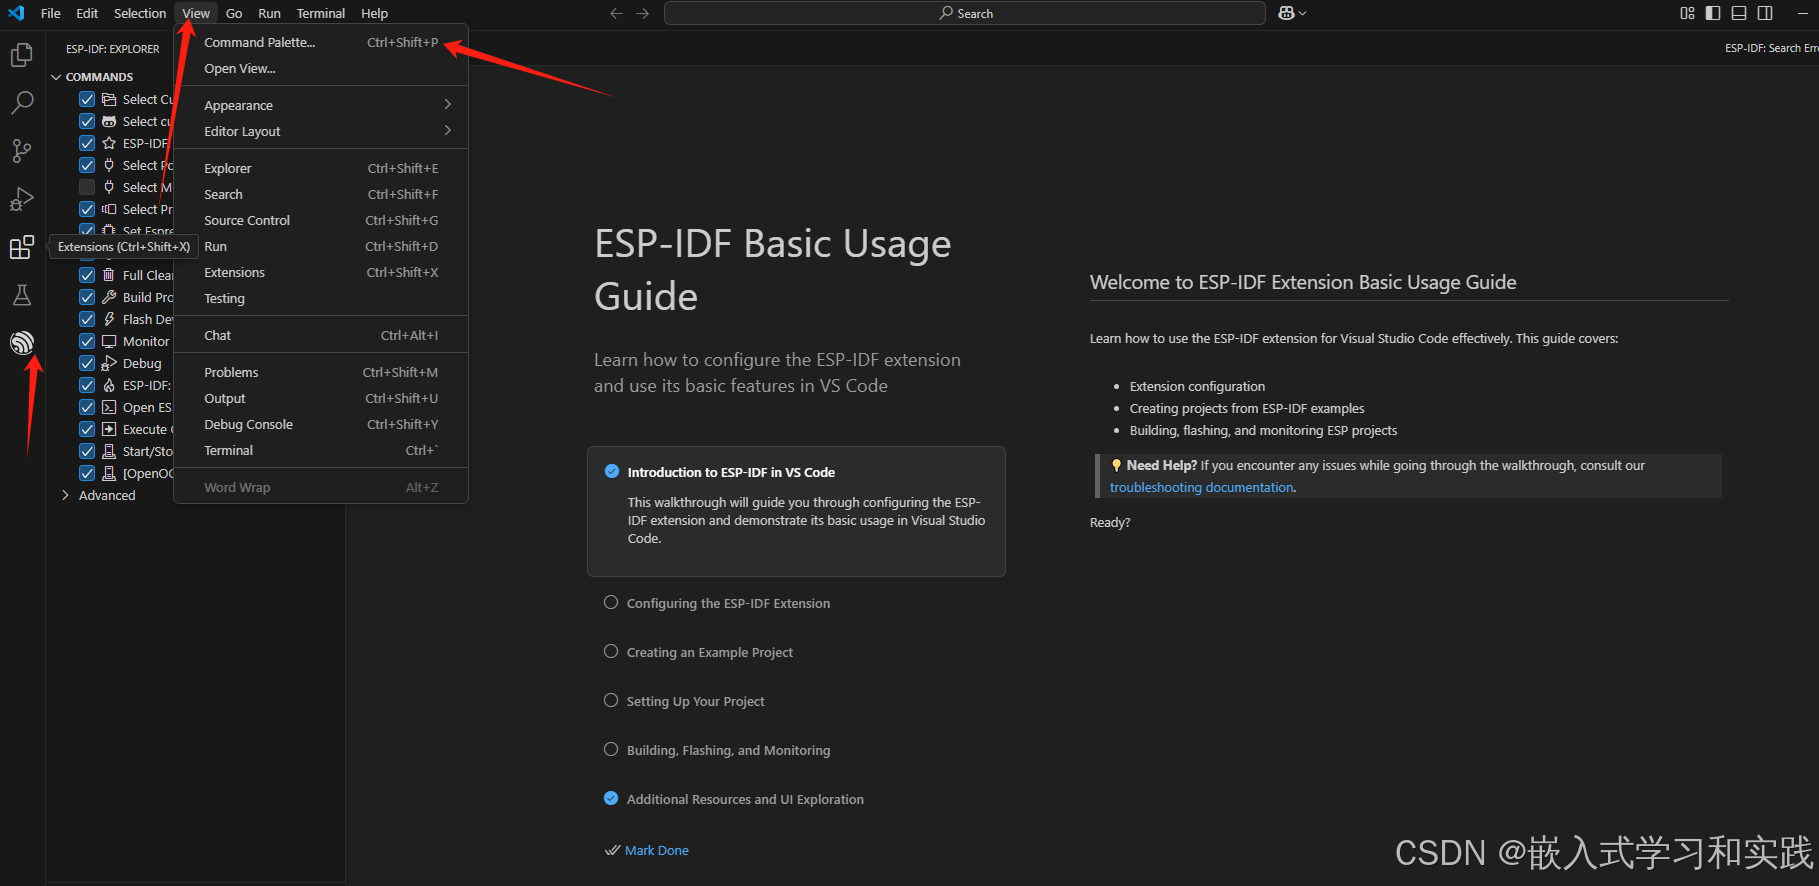The image size is (1819, 886).
Task: Uncheck the Flash Device command checkbox
Action: pyautogui.click(x=87, y=319)
